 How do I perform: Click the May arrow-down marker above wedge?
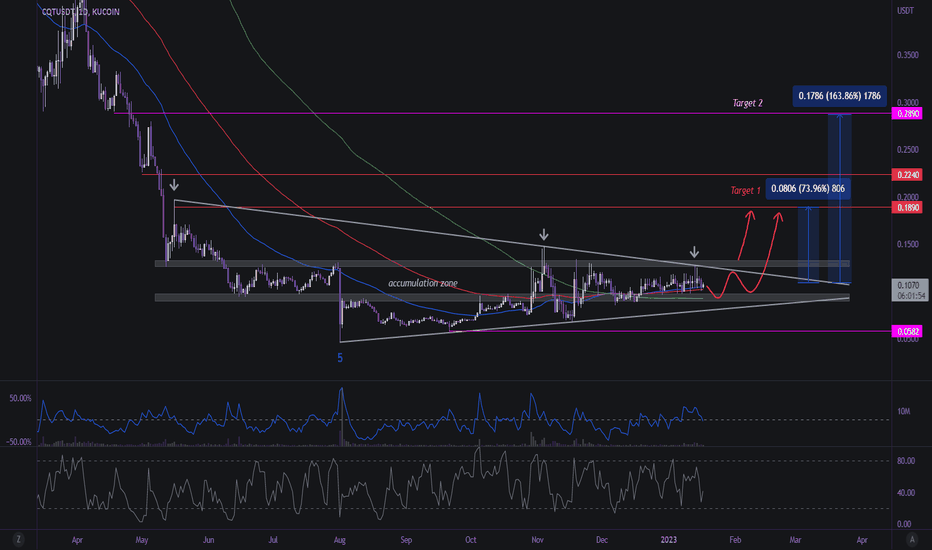click(x=174, y=185)
